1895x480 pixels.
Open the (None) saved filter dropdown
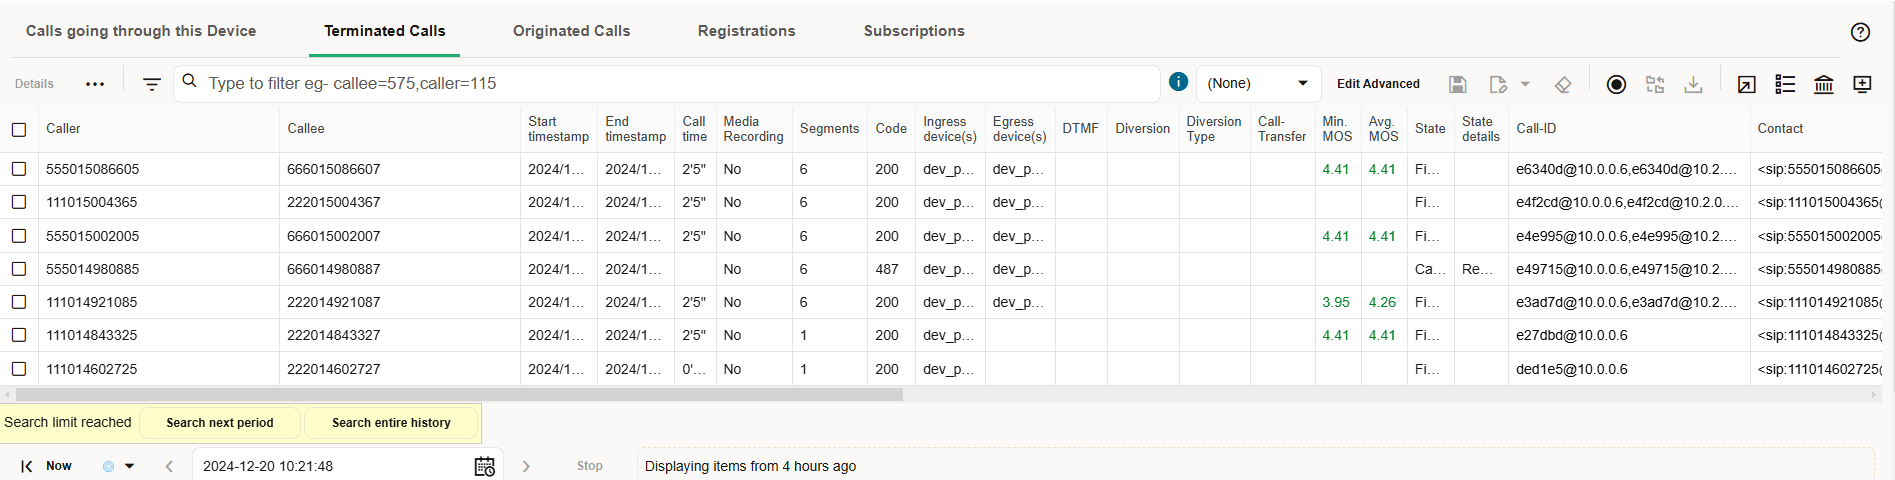pyautogui.click(x=1257, y=83)
